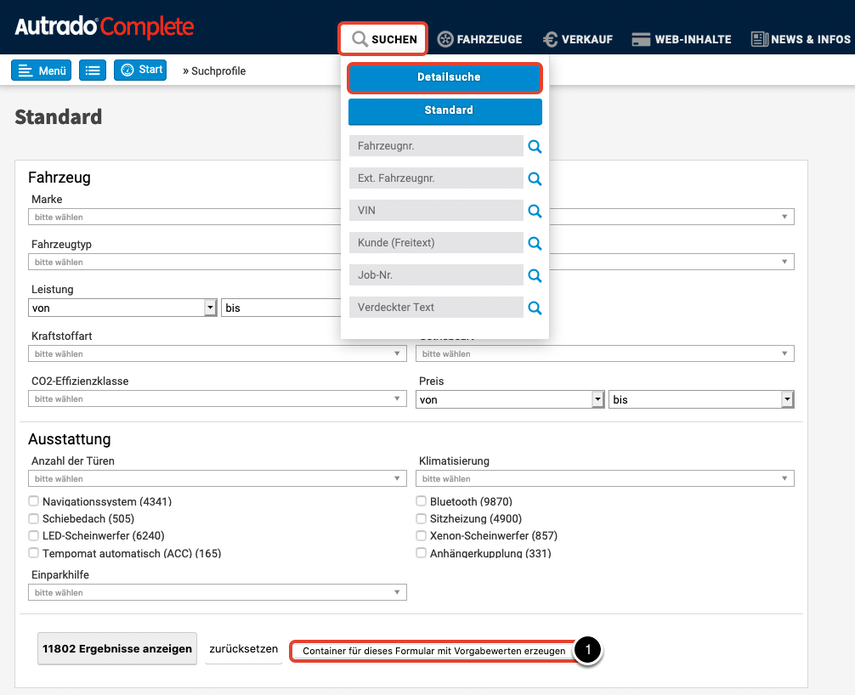Tick the Sitzheizung checkbox
Screen dimensions: 855x695
click(x=422, y=519)
